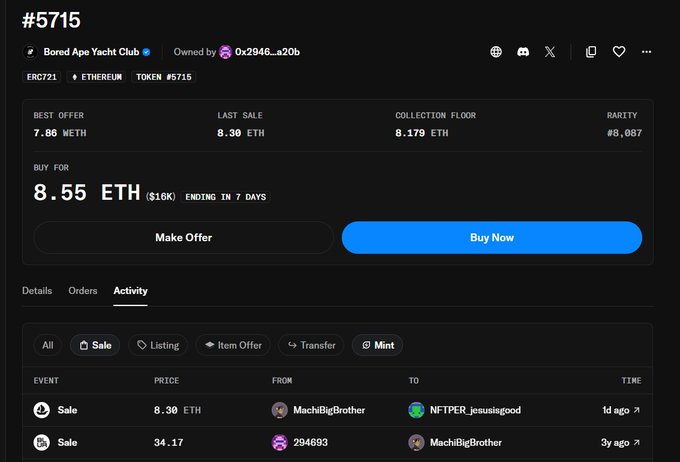Click the #8,087 rarity rank
680x462 pixels.
(x=624, y=133)
